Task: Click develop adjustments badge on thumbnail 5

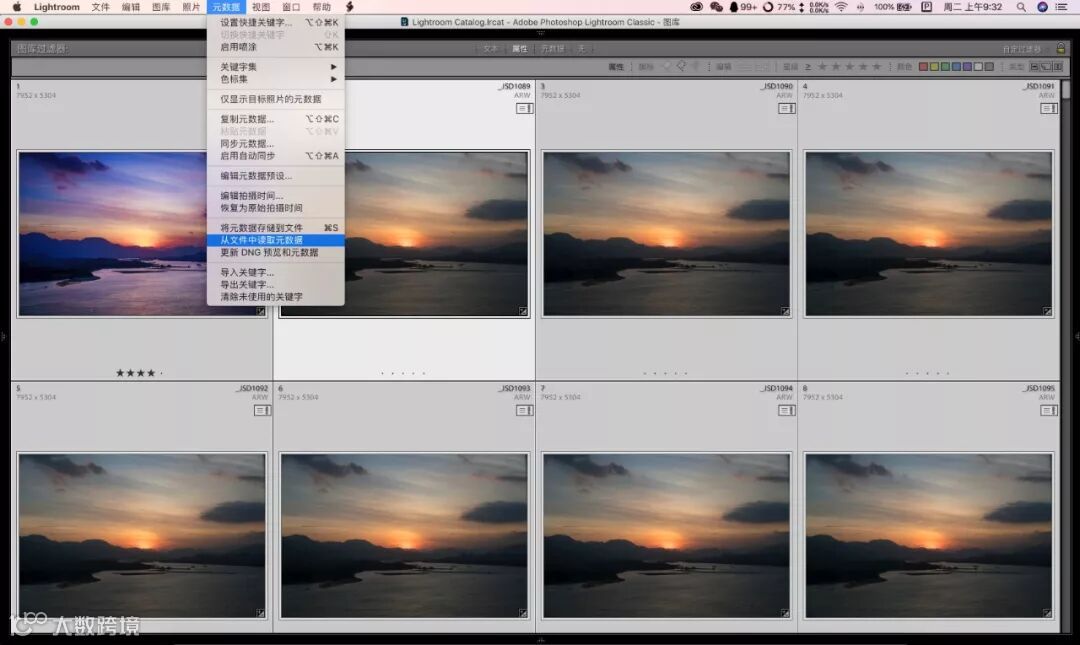Action: point(260,613)
